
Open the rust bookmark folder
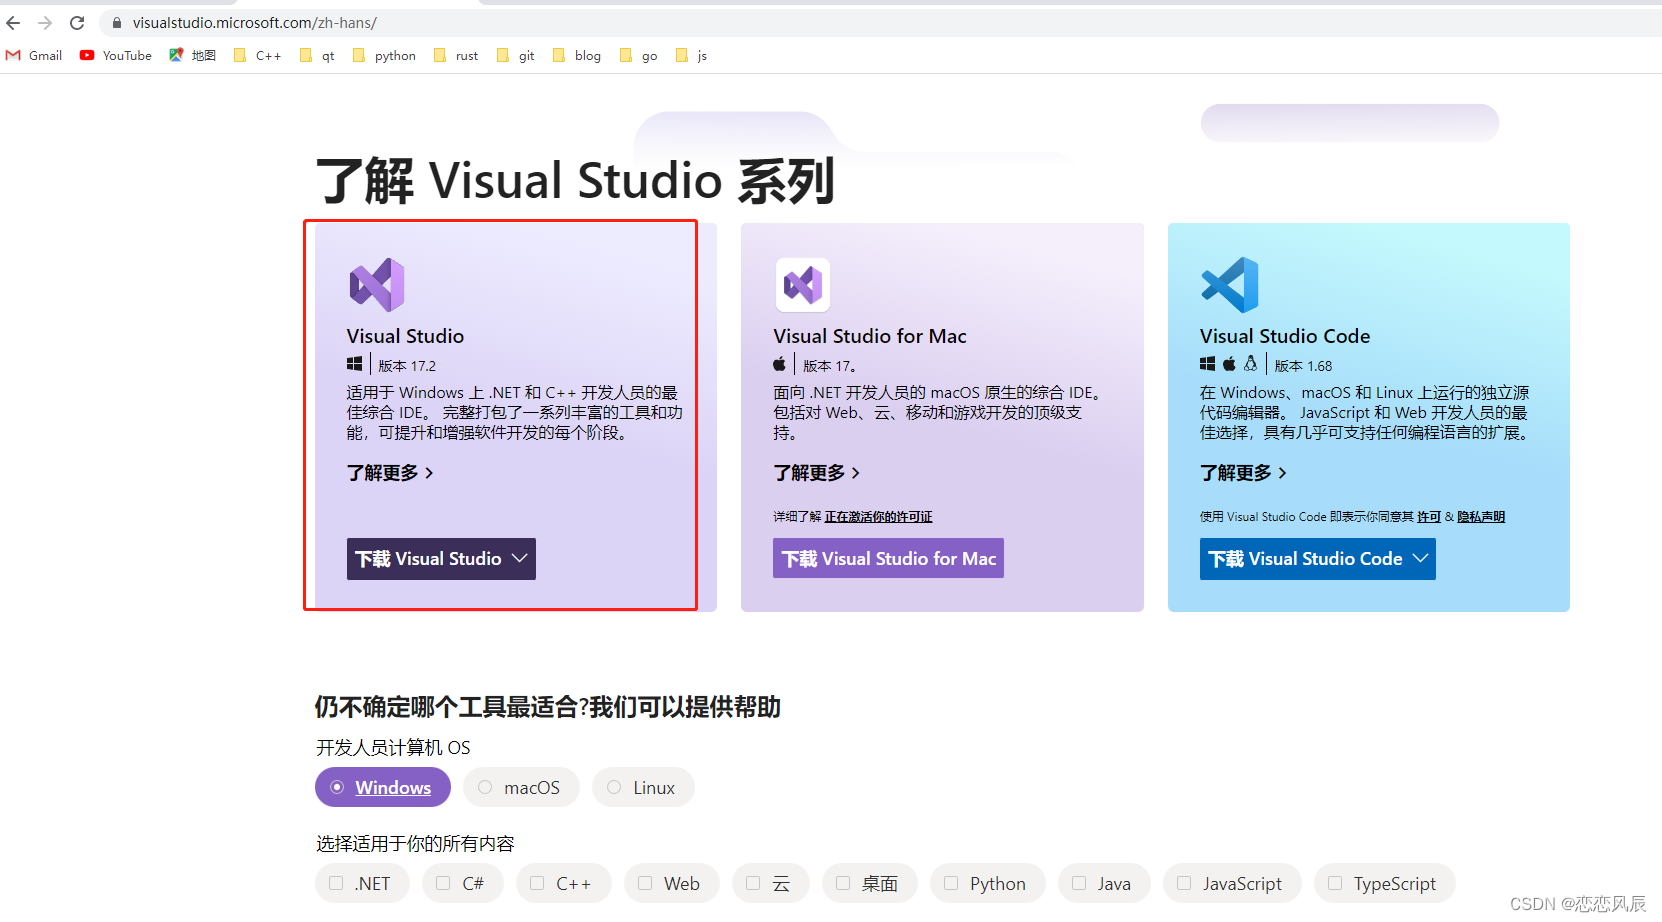[456, 56]
